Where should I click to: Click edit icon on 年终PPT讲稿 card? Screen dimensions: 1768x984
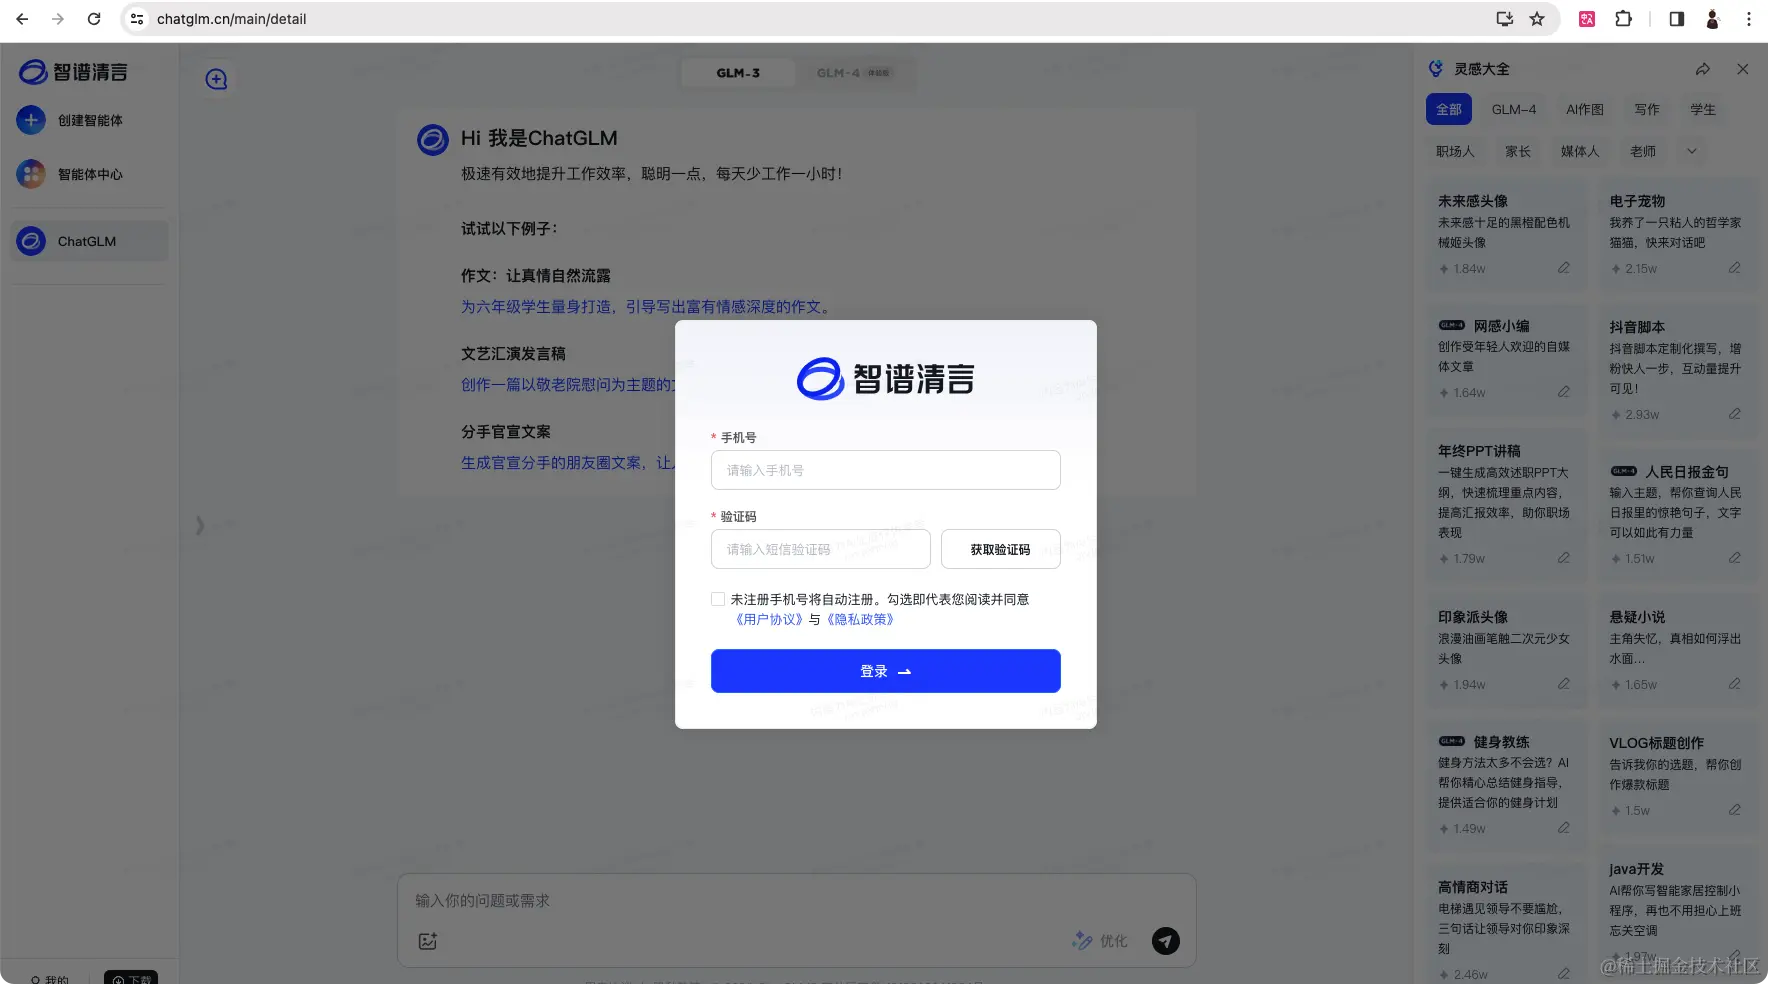click(x=1564, y=558)
